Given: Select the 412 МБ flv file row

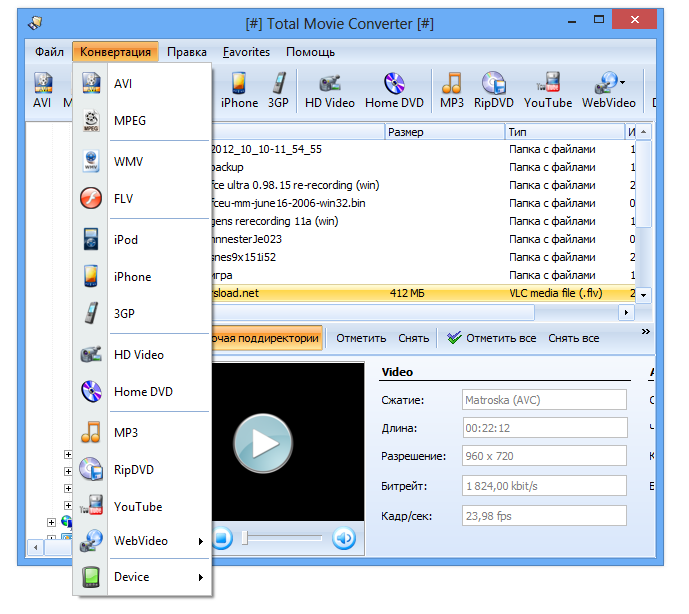Looking at the screenshot, I should (423, 293).
